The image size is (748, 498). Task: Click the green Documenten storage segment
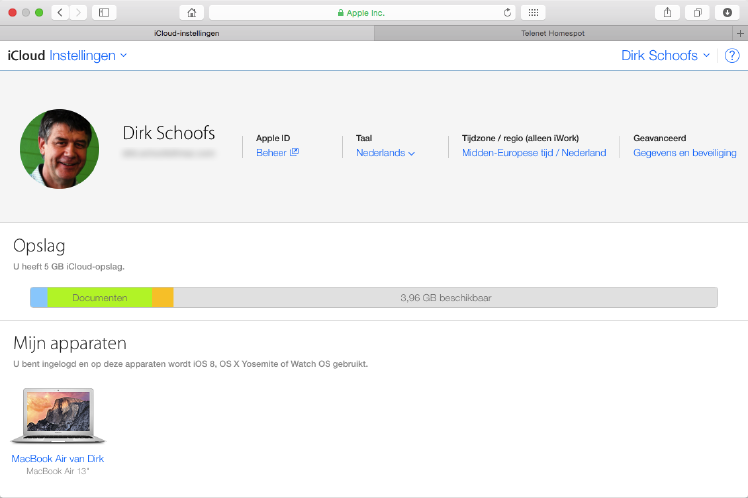(100, 298)
